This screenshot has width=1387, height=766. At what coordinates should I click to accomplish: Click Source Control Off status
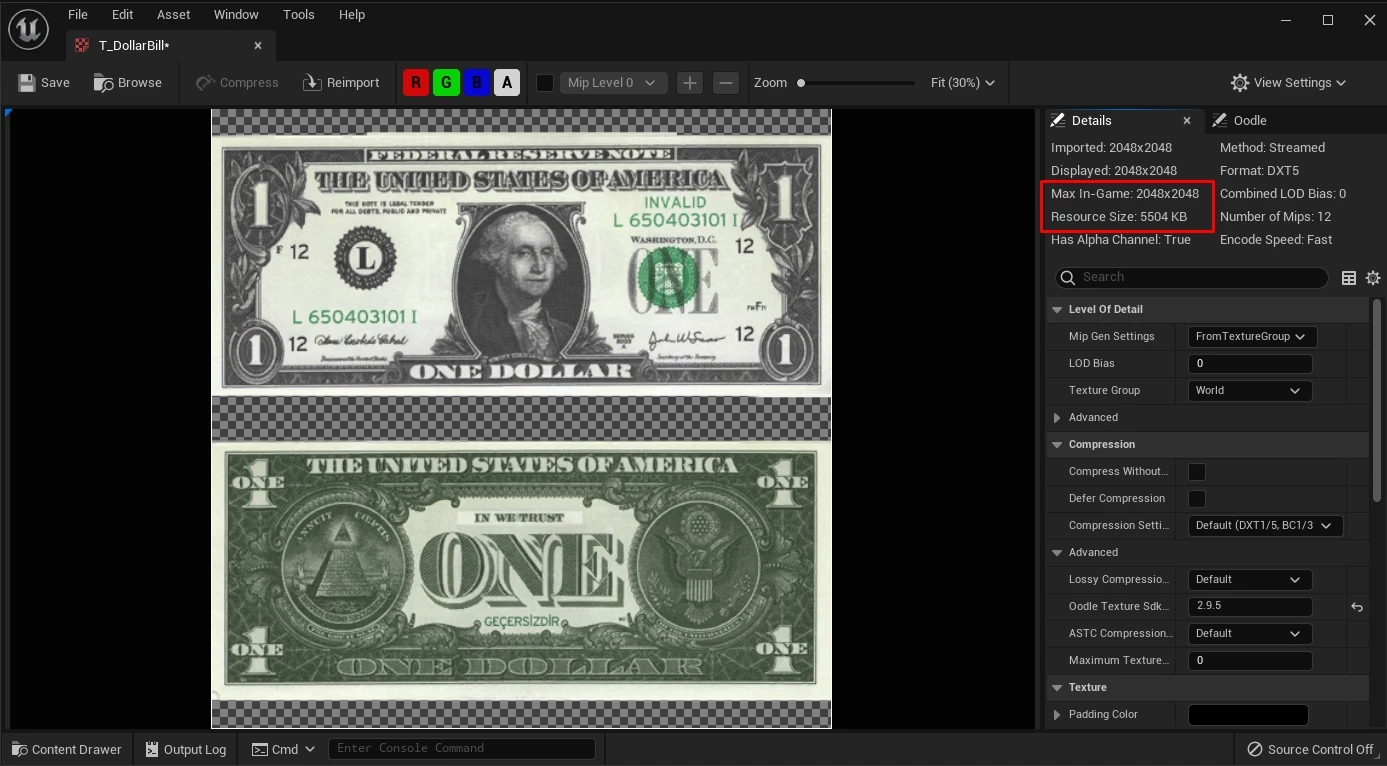[1310, 749]
